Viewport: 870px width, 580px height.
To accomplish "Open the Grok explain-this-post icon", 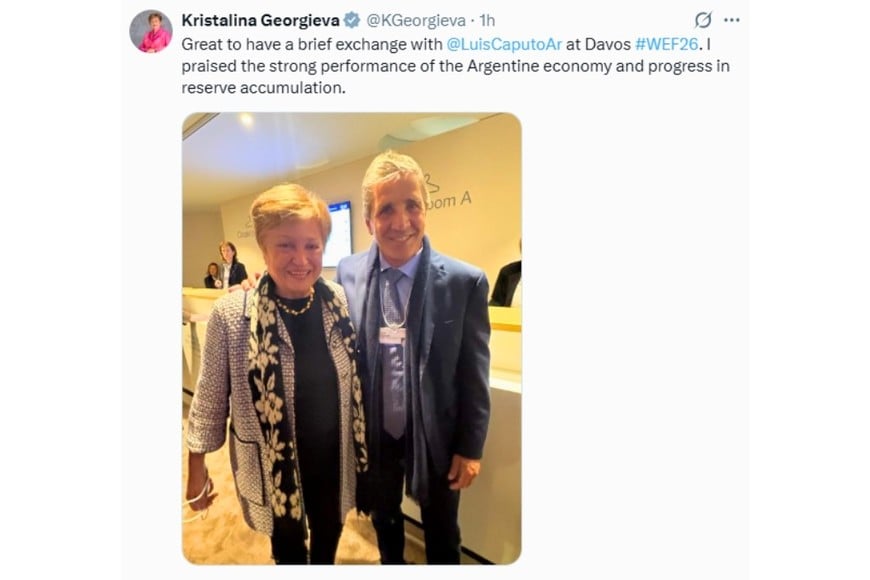I will pos(703,21).
